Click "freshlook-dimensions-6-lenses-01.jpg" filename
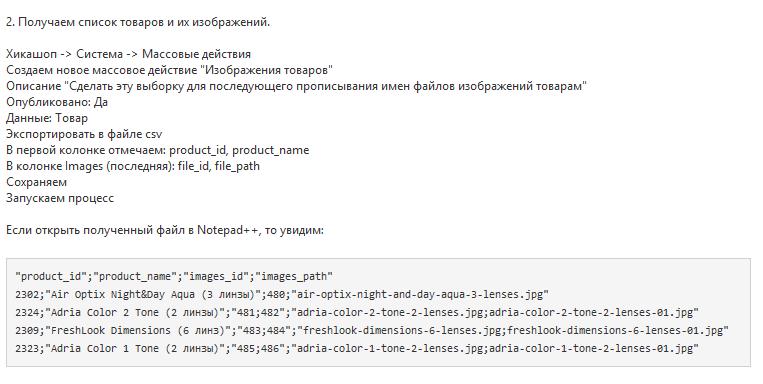 (x=615, y=330)
